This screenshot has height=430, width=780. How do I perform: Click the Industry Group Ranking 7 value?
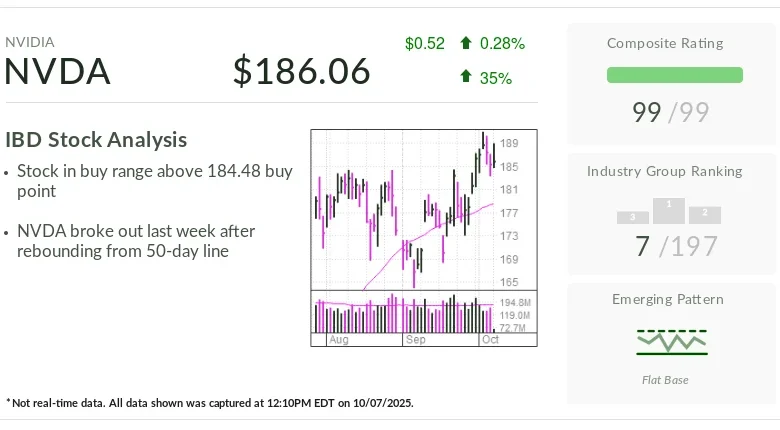coord(643,245)
